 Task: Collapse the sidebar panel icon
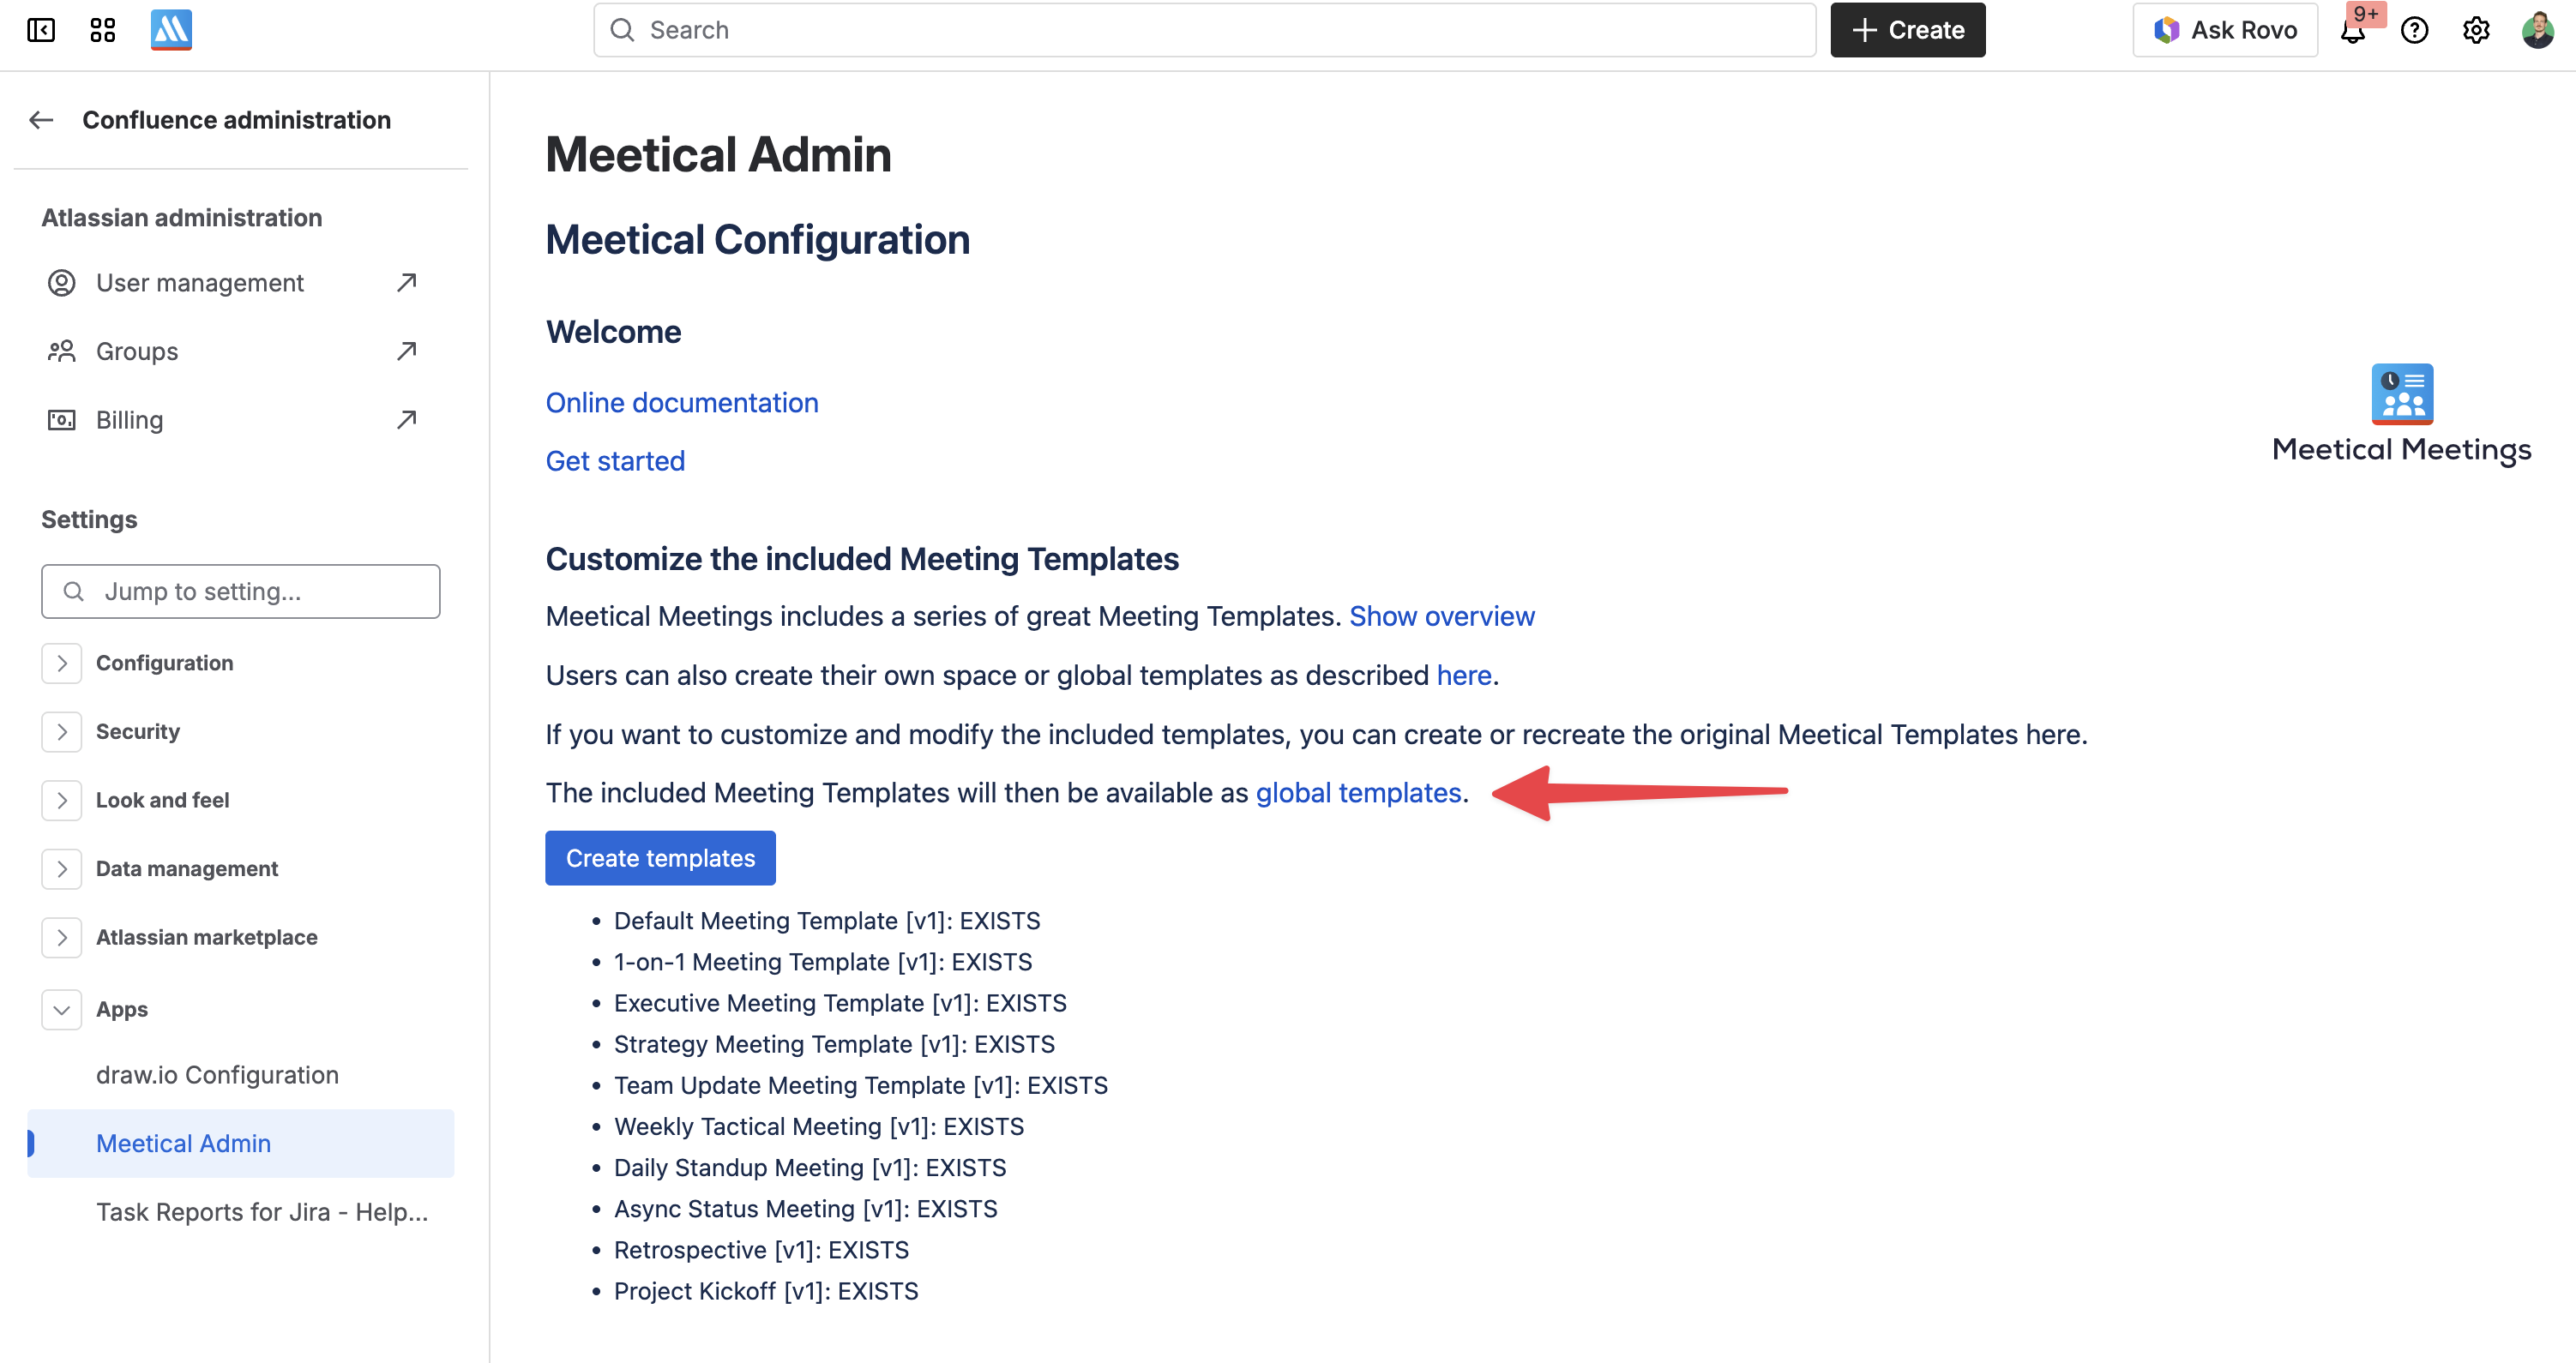pos(41,30)
